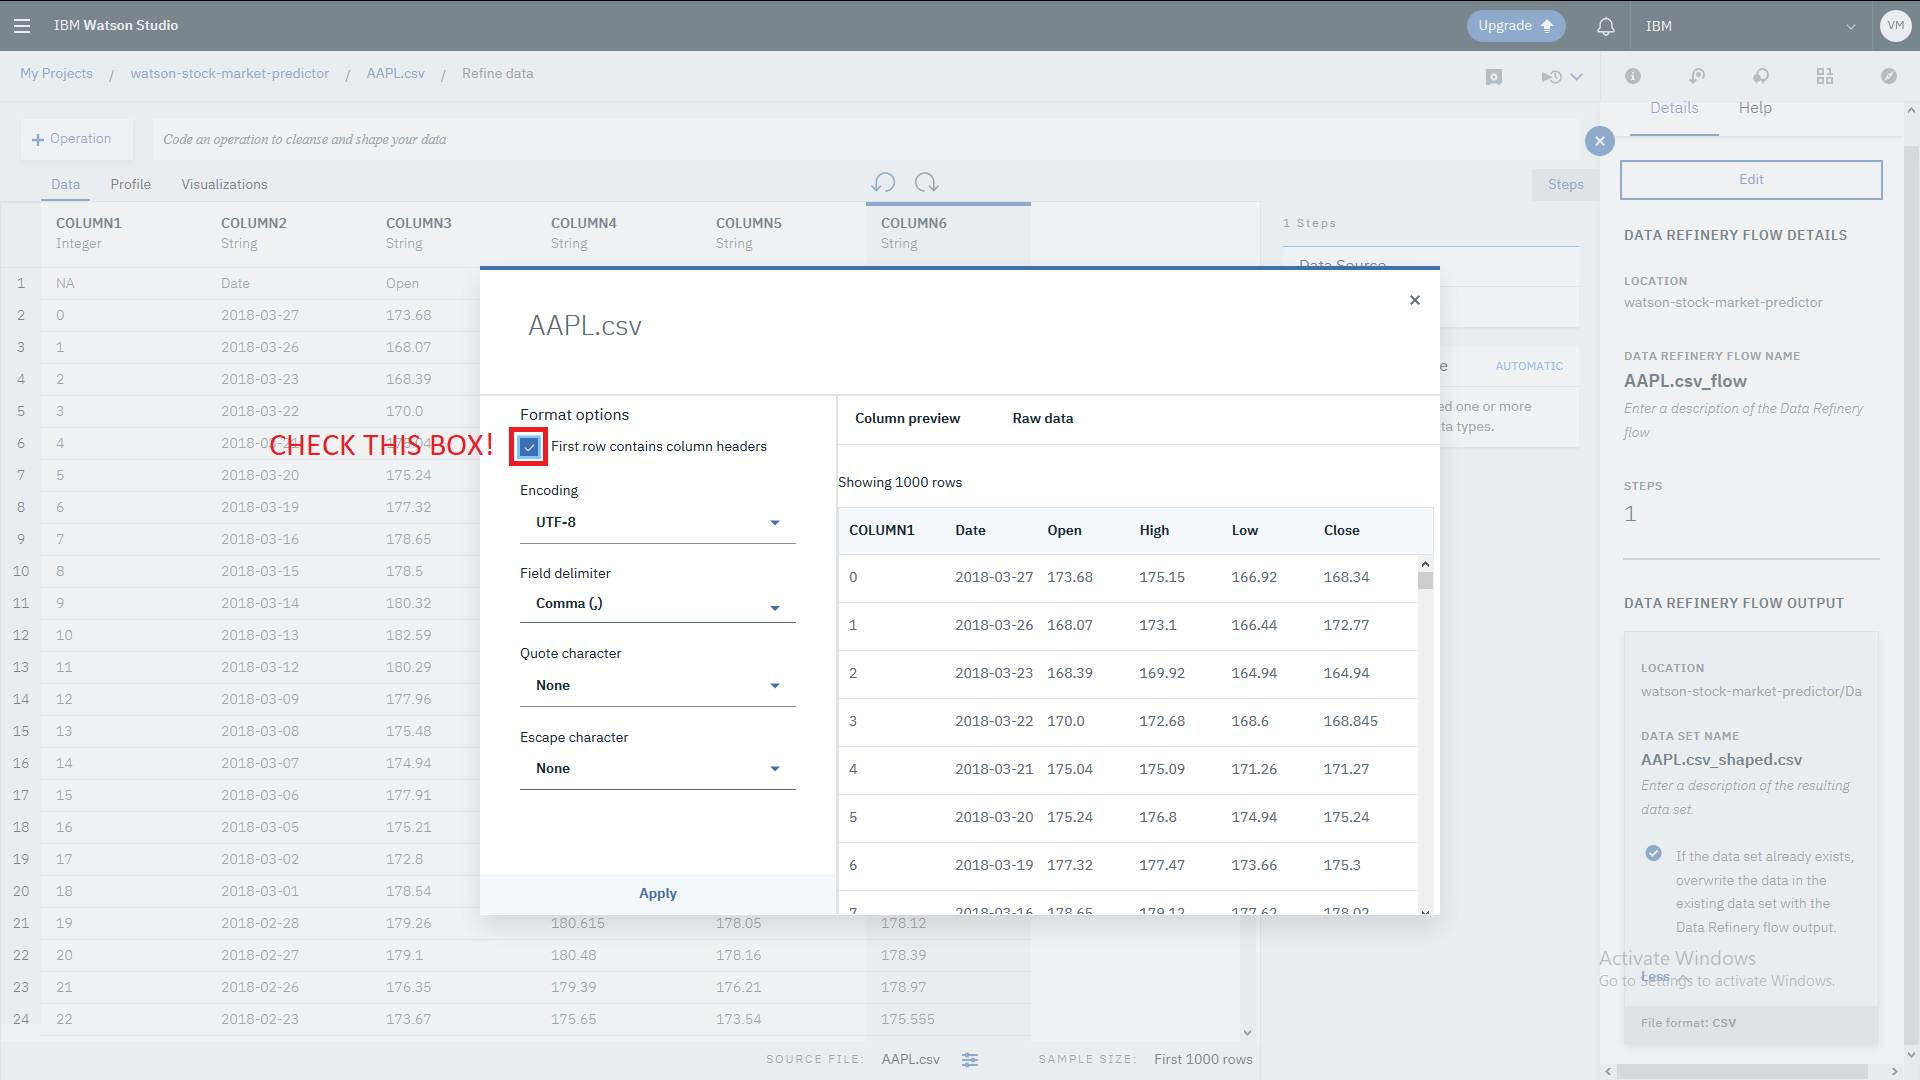Click the compass icon in toolbar

[1888, 76]
